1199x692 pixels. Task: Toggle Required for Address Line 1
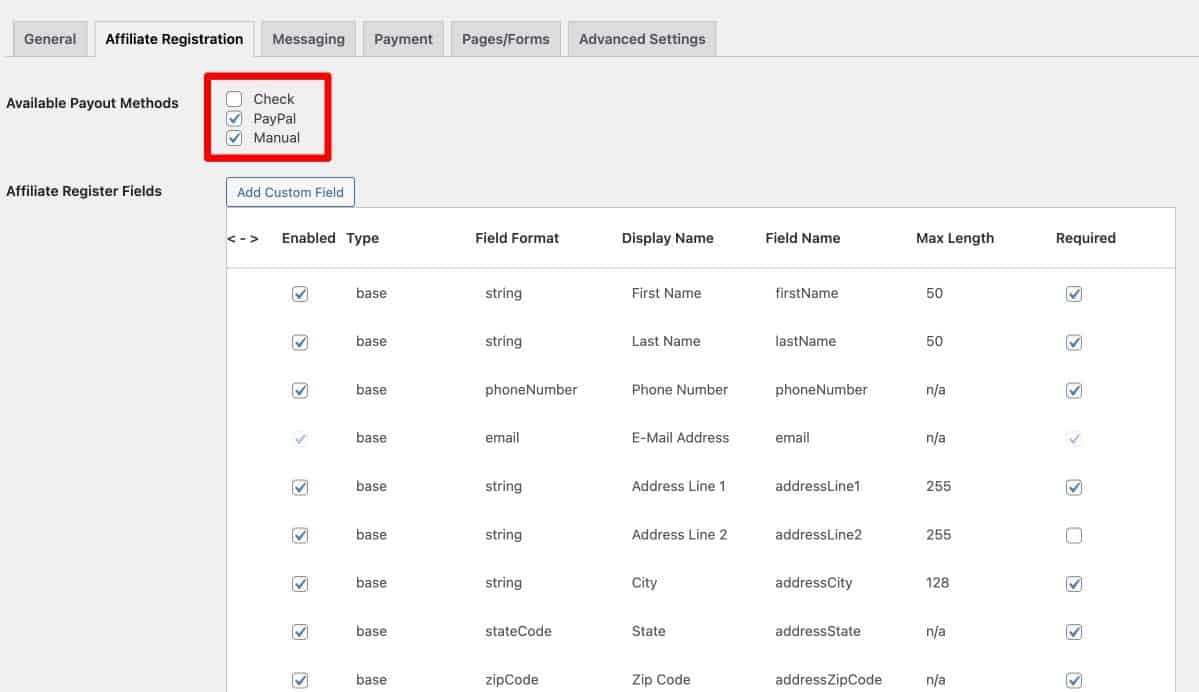coord(1074,487)
